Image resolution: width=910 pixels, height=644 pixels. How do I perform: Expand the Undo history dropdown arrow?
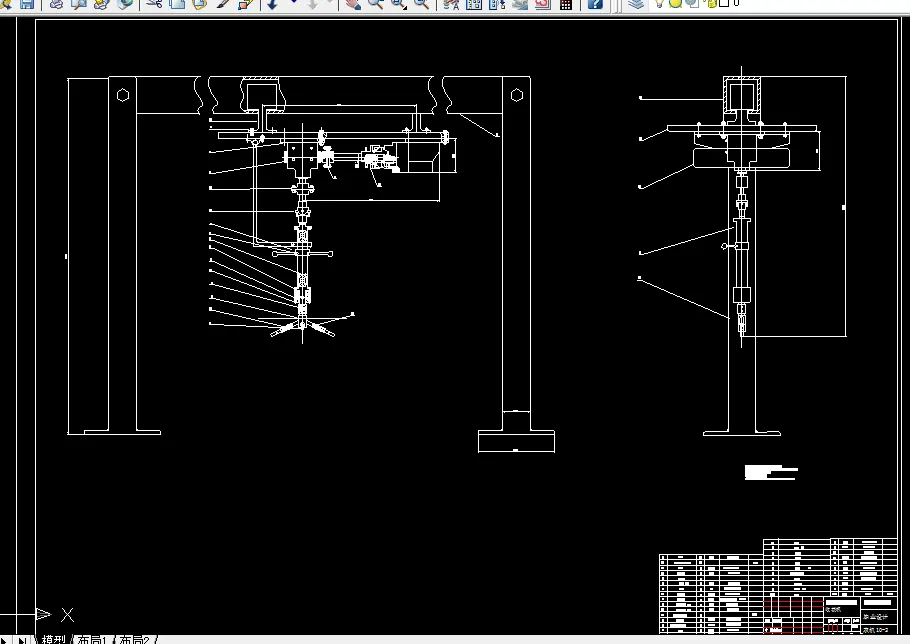click(293, 3)
